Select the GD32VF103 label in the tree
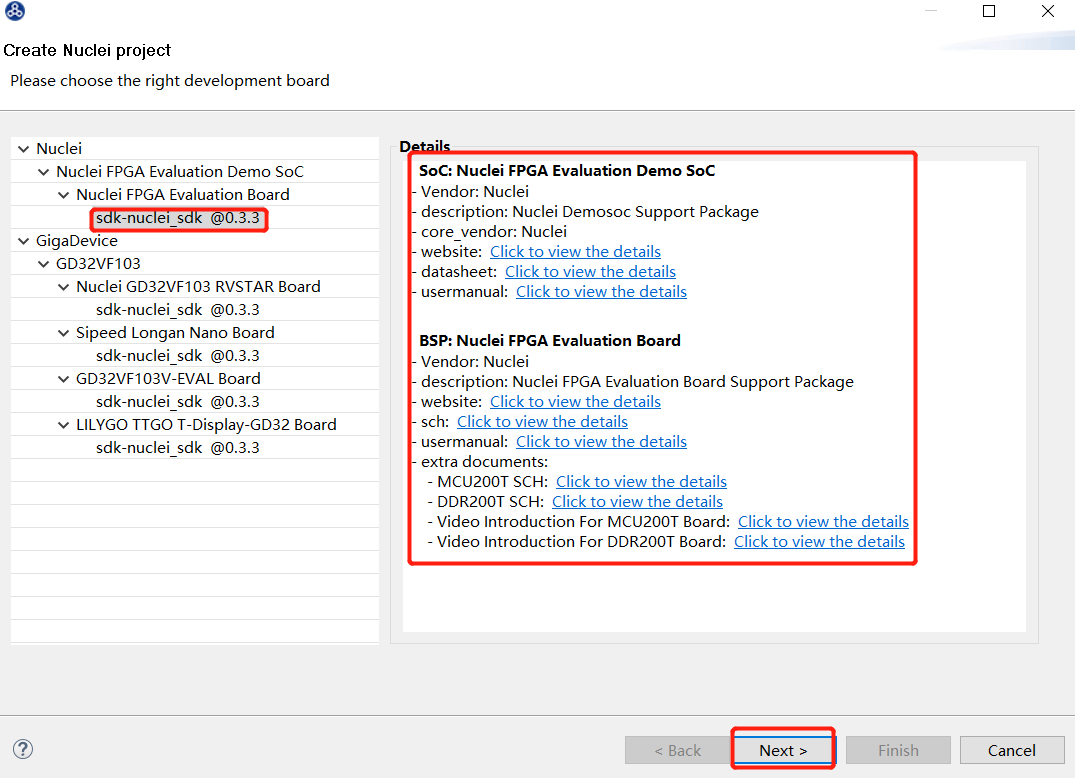This screenshot has height=778, width=1075. coord(98,264)
